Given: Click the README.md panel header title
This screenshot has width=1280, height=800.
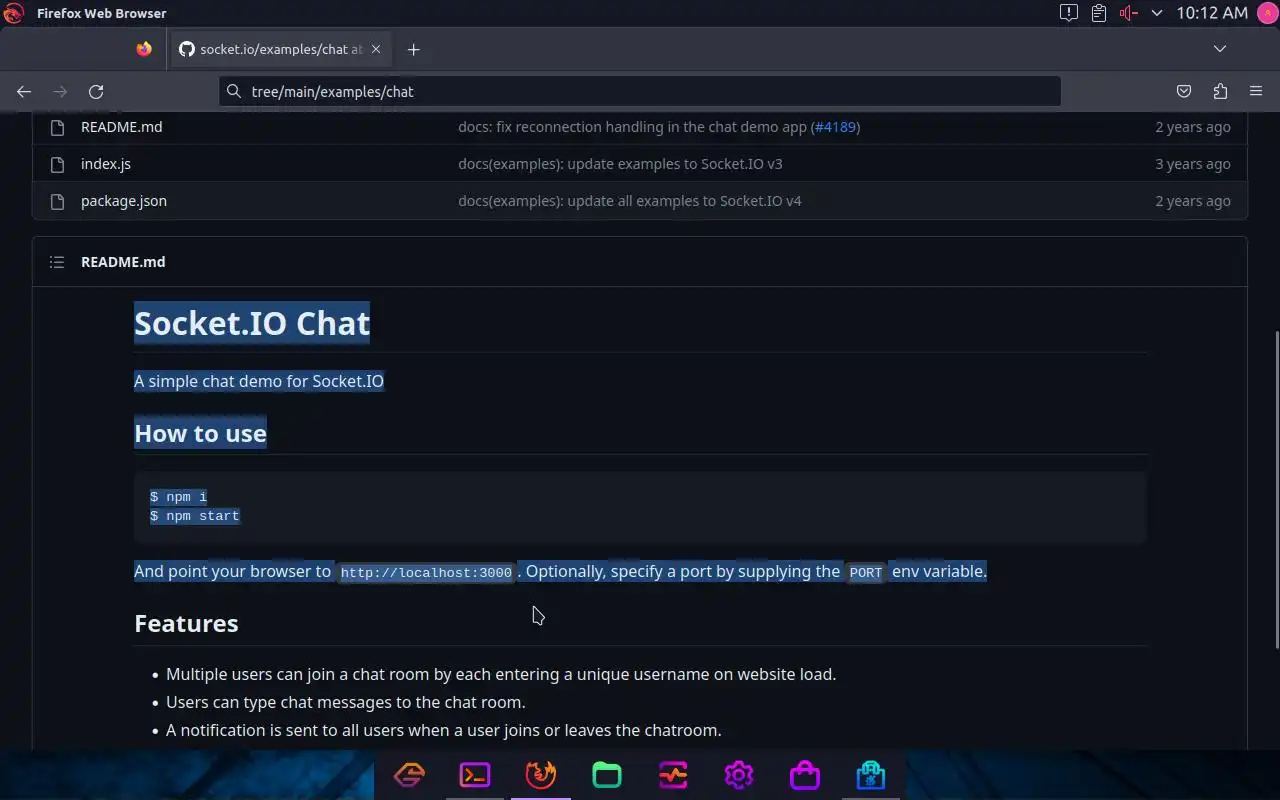Looking at the screenshot, I should 123,262.
